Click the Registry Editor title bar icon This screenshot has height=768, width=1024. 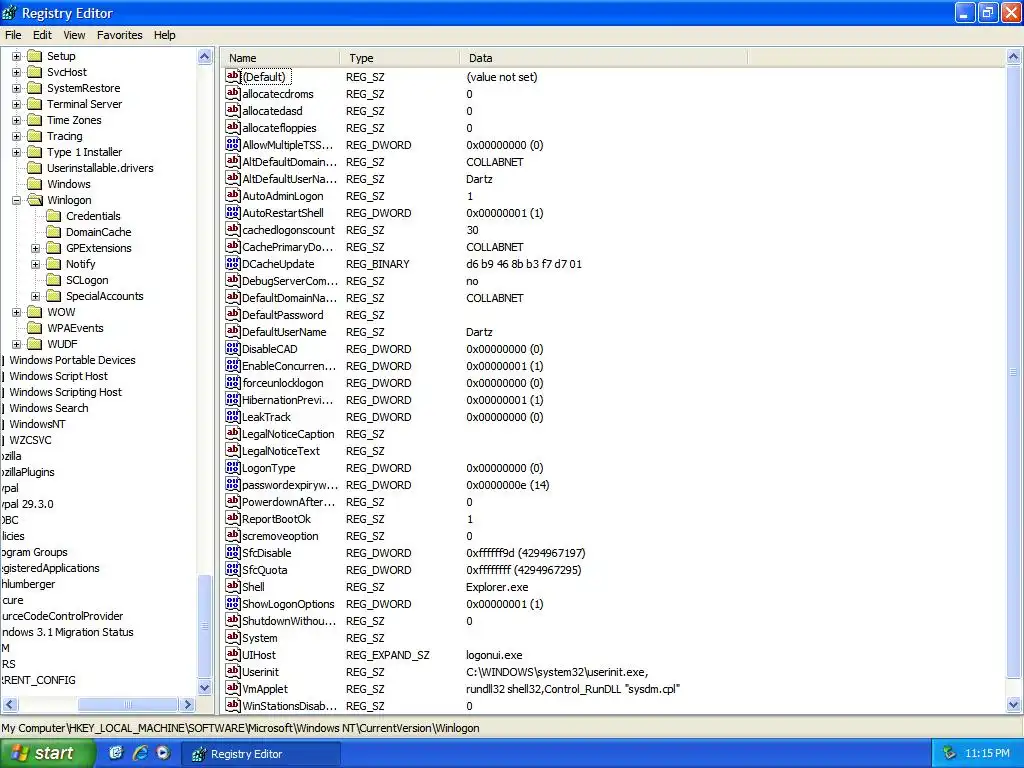[x=9, y=13]
